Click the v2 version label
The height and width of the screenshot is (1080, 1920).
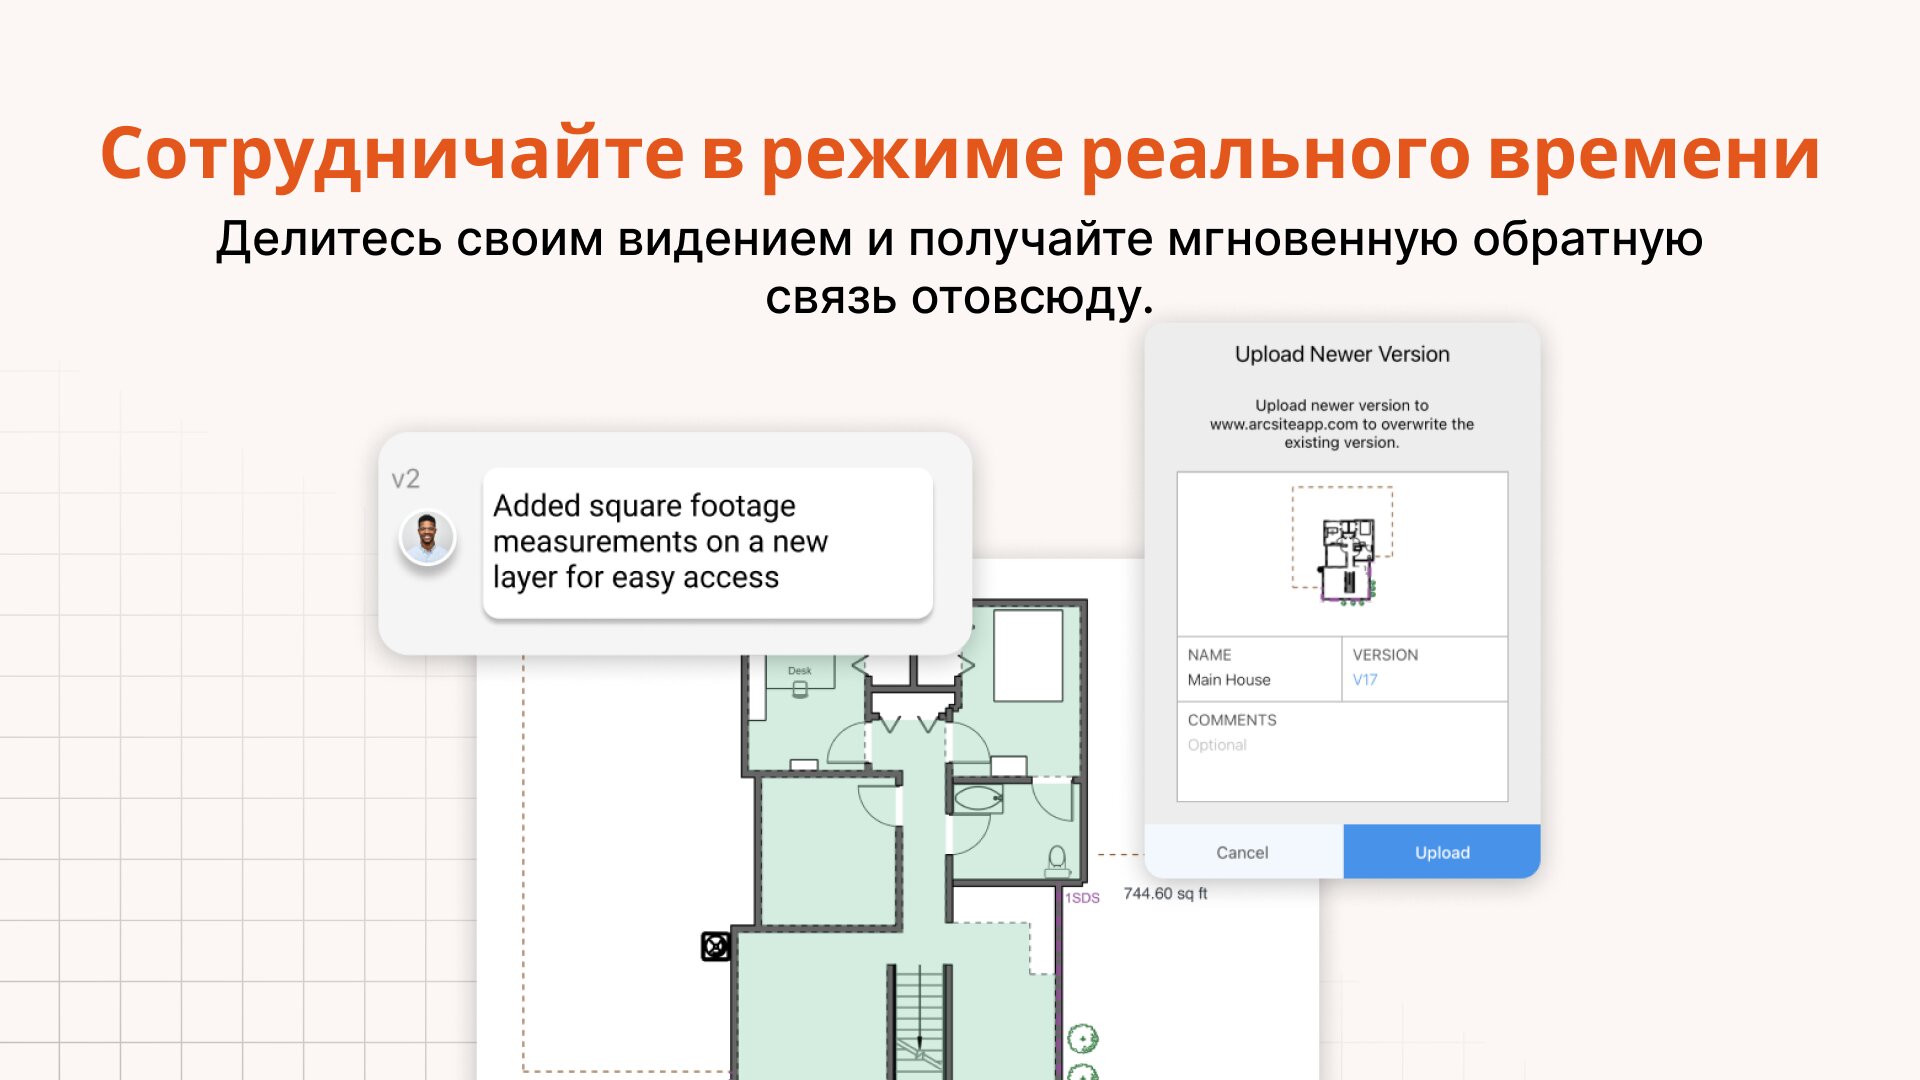pyautogui.click(x=405, y=479)
